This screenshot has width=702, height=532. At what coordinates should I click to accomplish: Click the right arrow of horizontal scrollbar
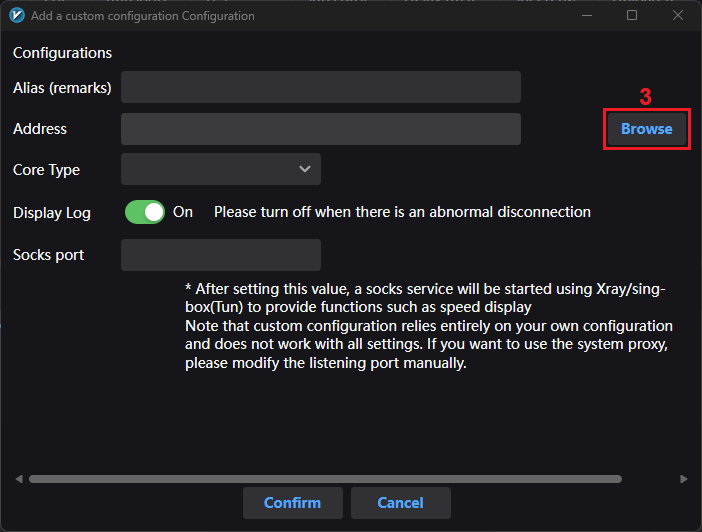click(683, 479)
